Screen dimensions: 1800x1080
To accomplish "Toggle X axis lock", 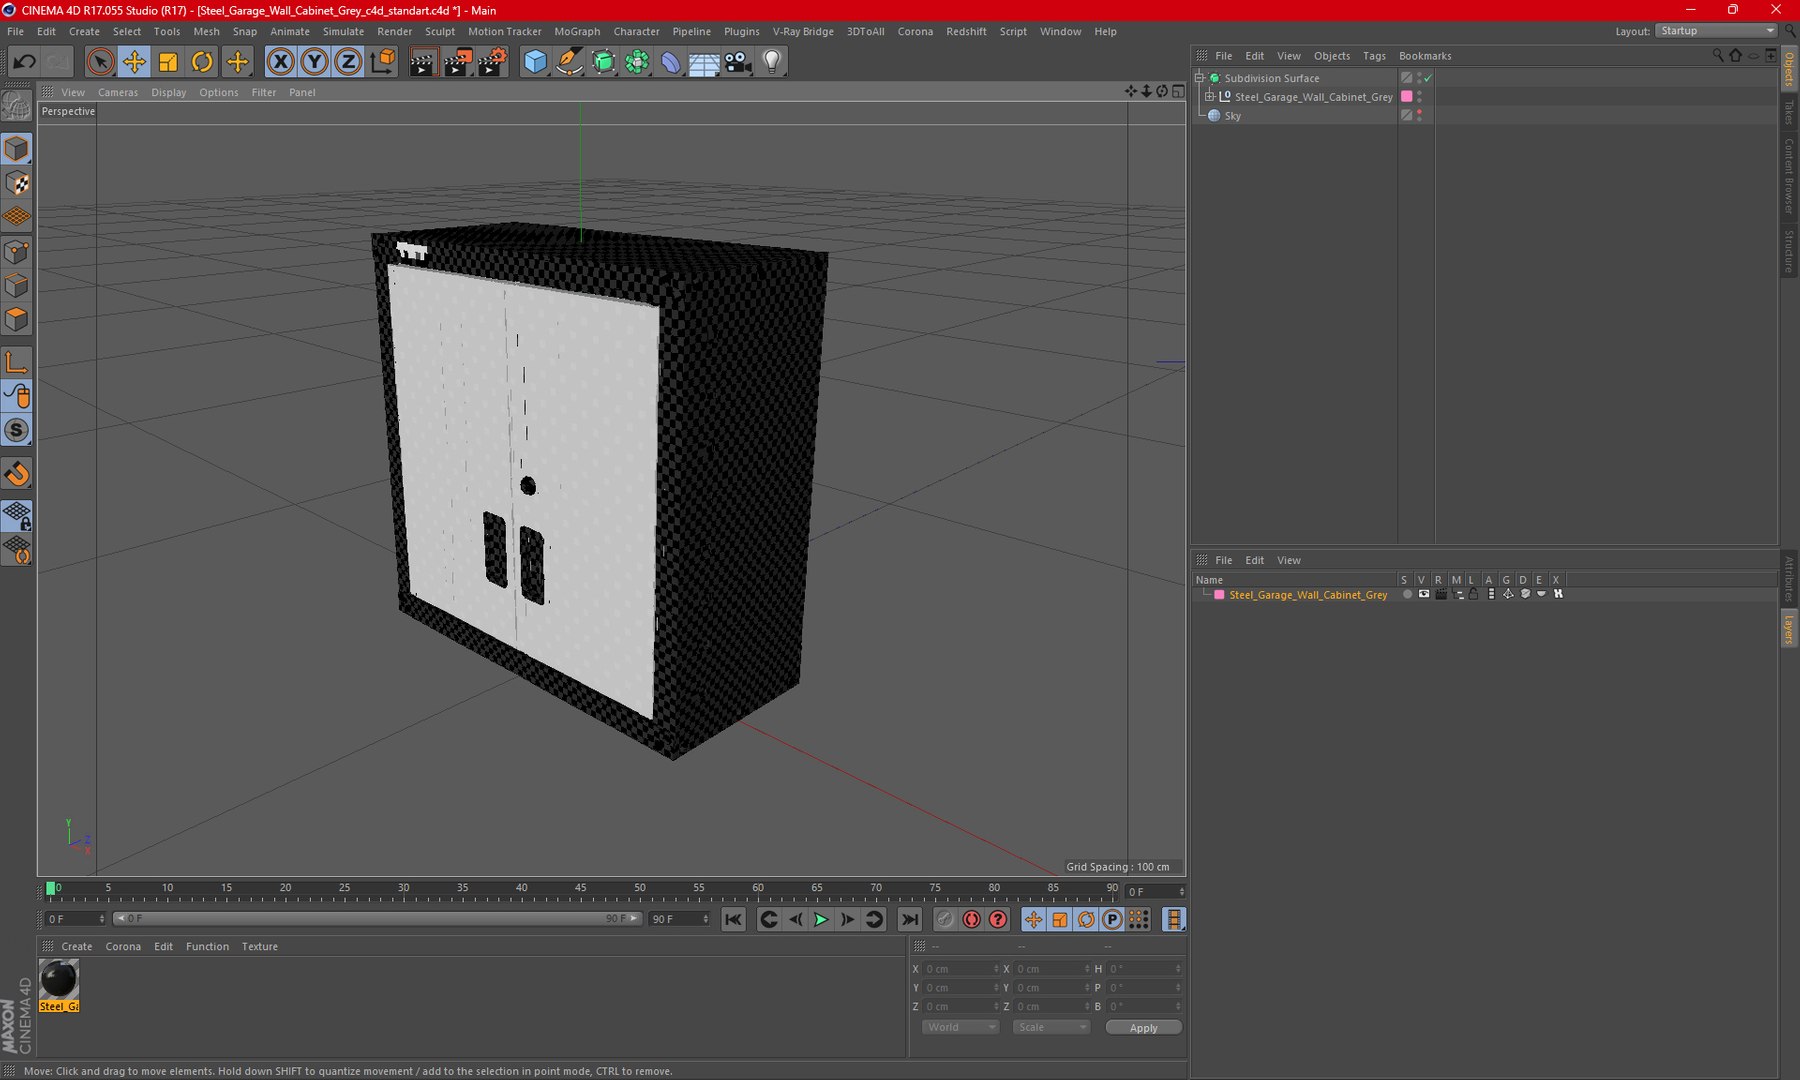I will coord(281,62).
